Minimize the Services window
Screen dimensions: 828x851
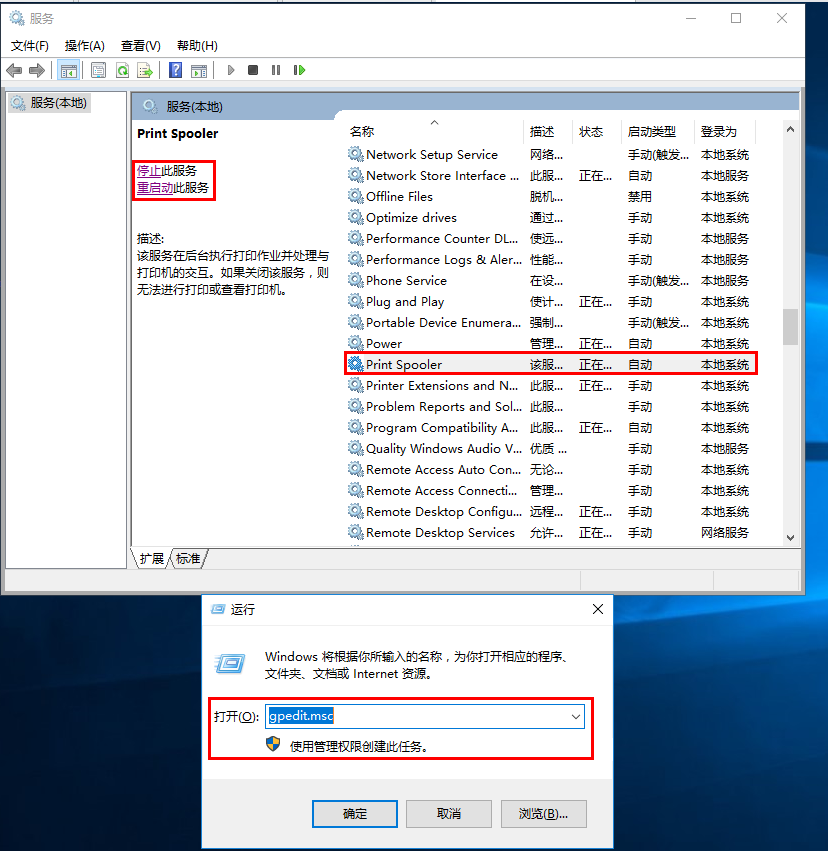pos(691,18)
